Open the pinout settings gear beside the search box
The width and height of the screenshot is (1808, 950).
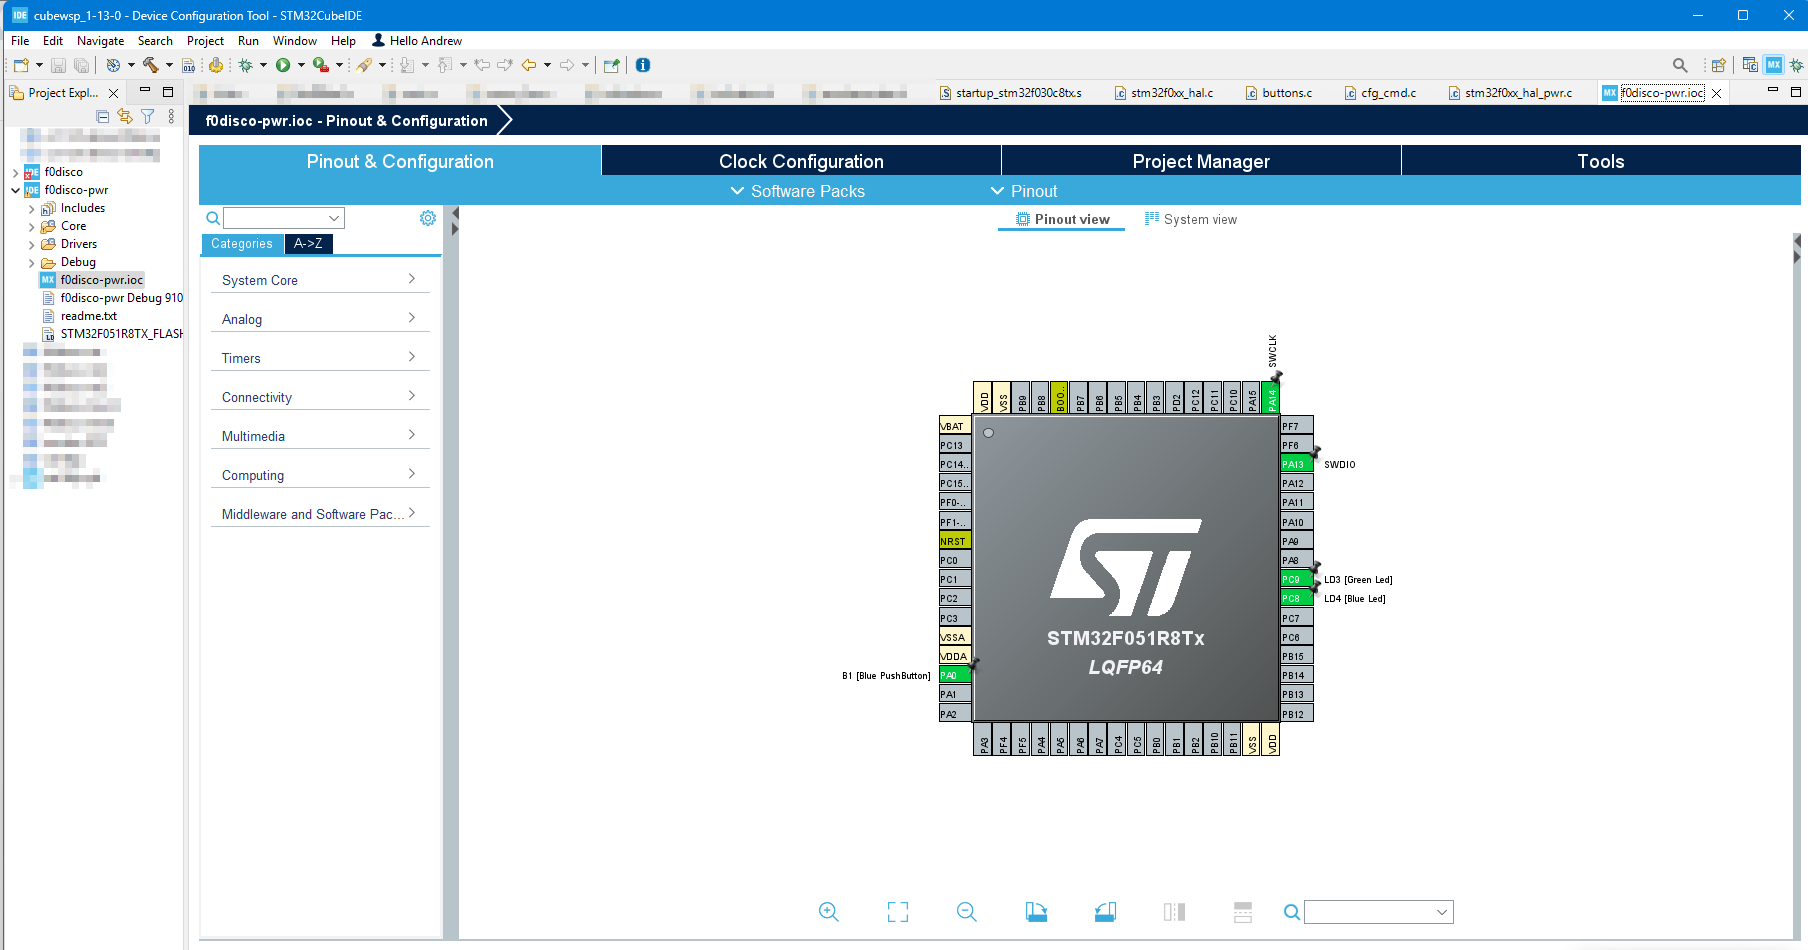(x=428, y=217)
